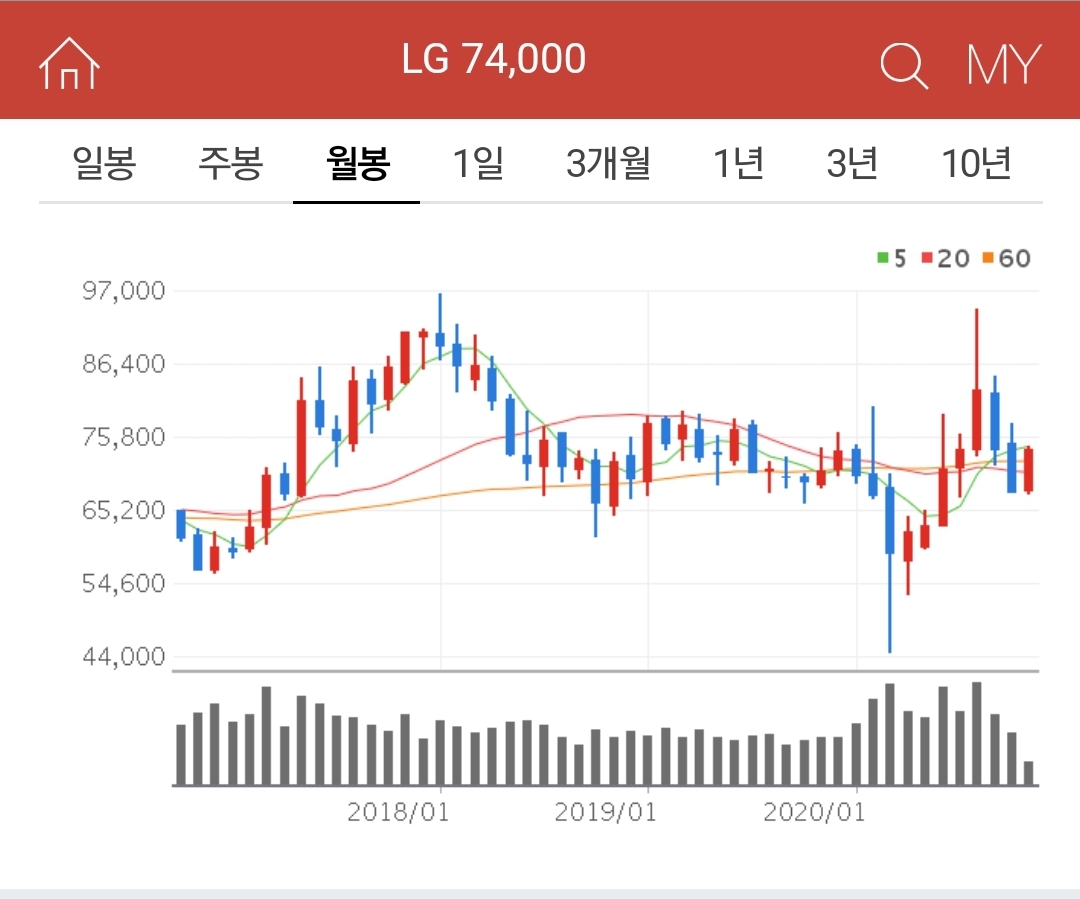Click the 97,000 price axis label

pyautogui.click(x=124, y=291)
